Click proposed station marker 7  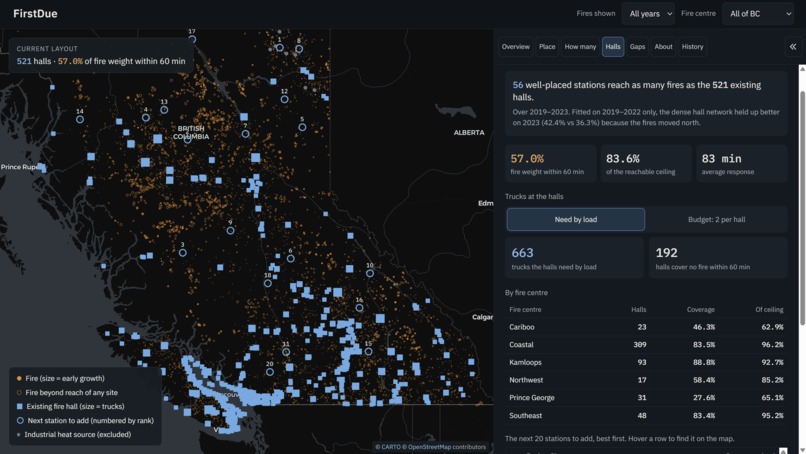pos(246,134)
